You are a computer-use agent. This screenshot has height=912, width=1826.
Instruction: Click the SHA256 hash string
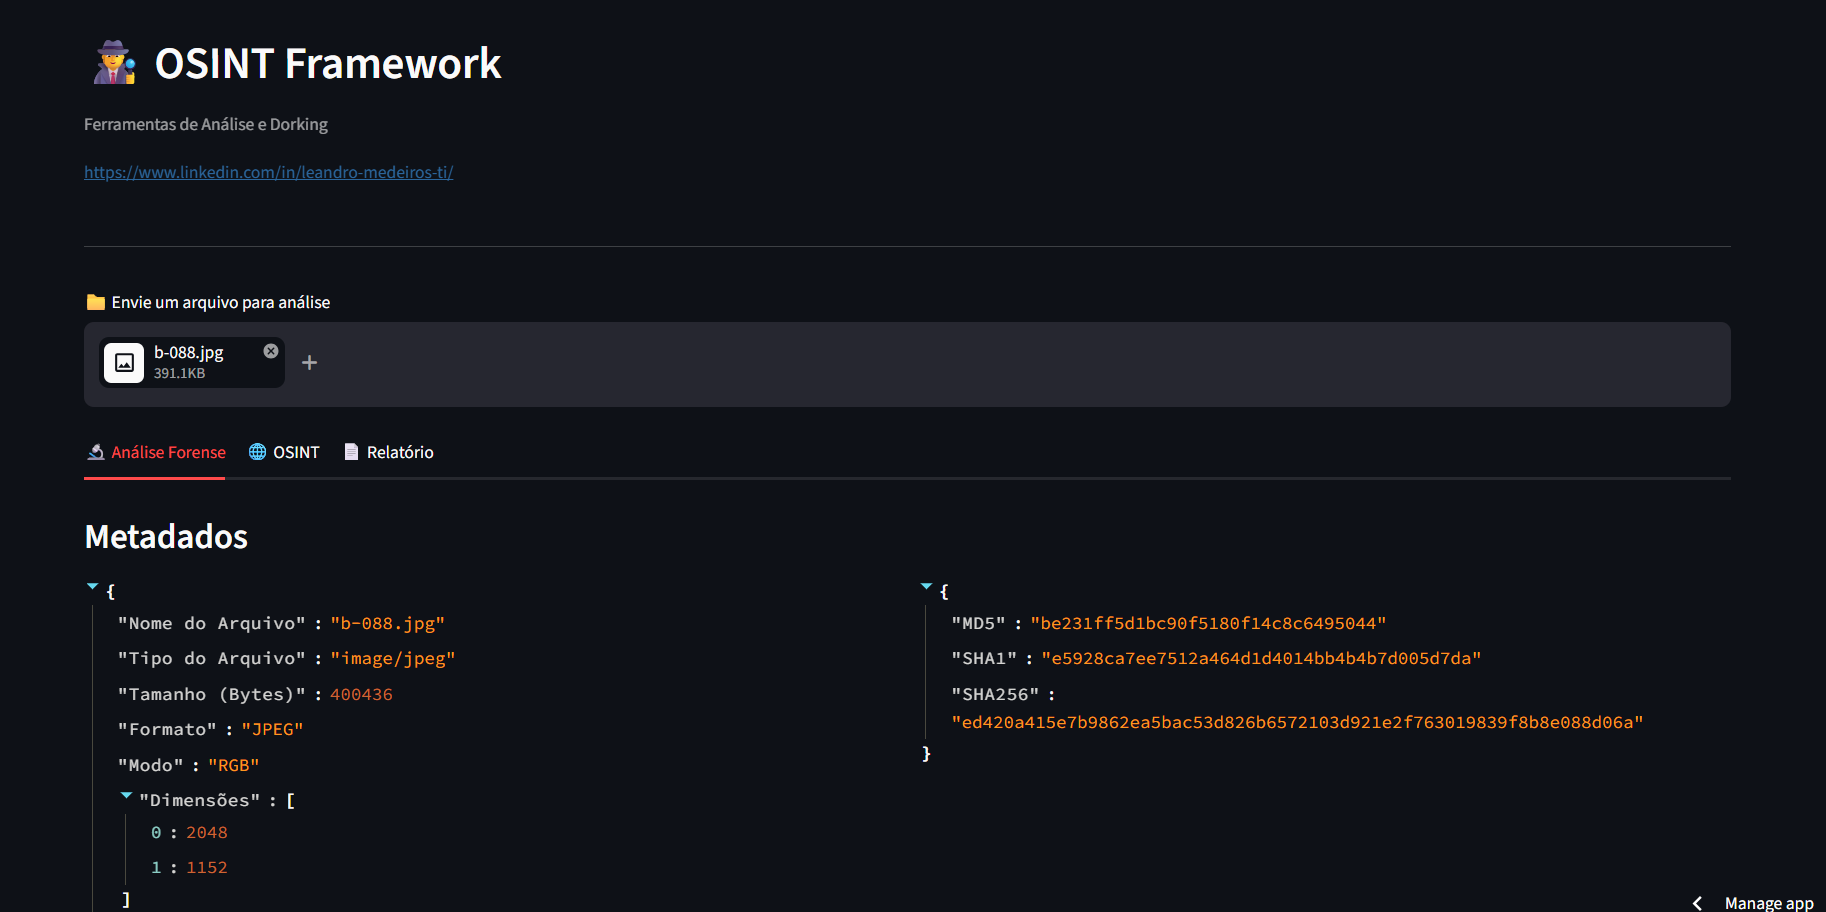[1297, 722]
